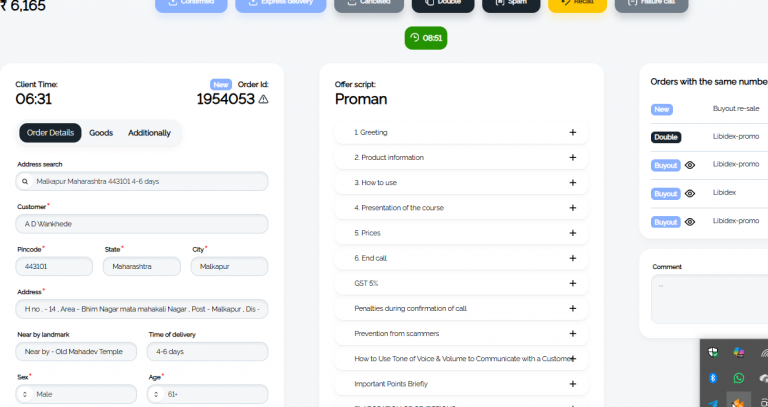768x407 pixels.
Task: Expand 4. Presentation of the course
Action: click(x=461, y=208)
